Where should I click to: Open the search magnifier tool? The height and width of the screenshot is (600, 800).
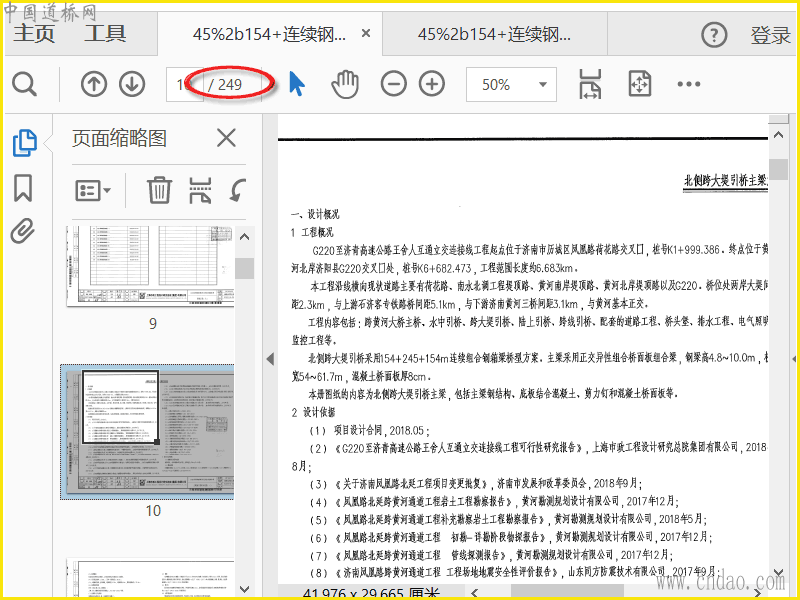pyautogui.click(x=24, y=84)
